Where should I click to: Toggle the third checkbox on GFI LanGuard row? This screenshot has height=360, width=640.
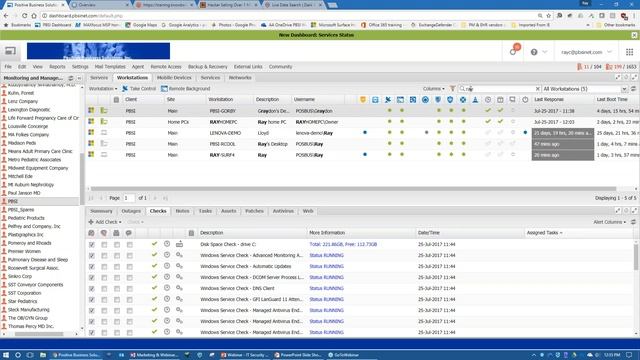tap(117, 300)
